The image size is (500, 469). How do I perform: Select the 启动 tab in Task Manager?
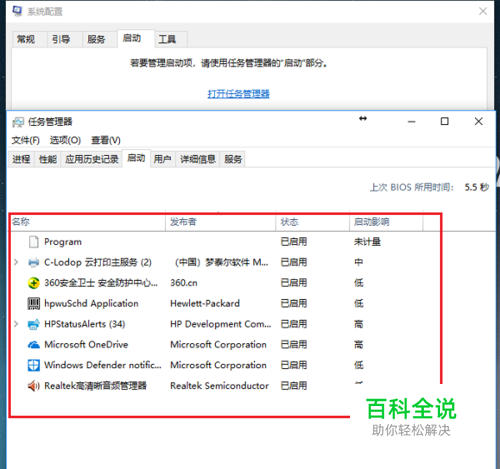(x=136, y=158)
